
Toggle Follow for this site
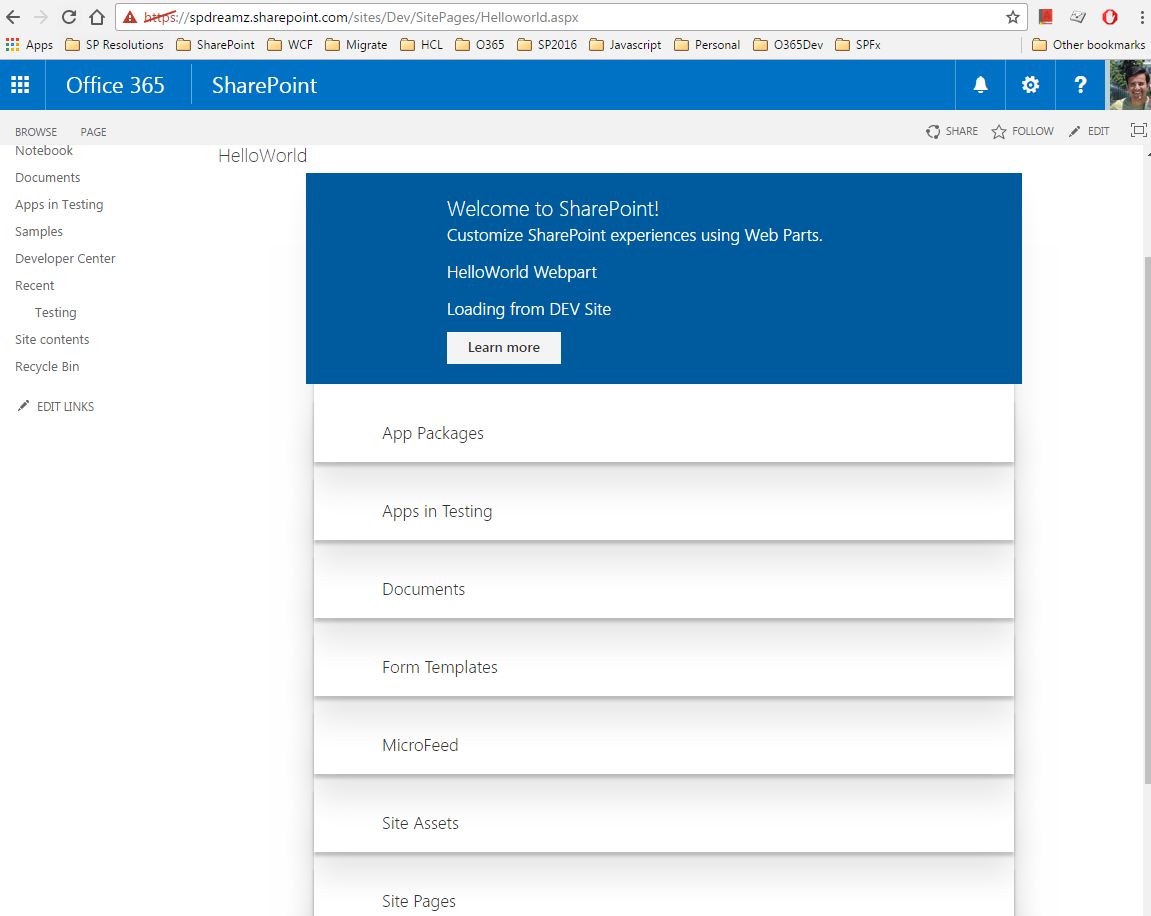[1022, 131]
